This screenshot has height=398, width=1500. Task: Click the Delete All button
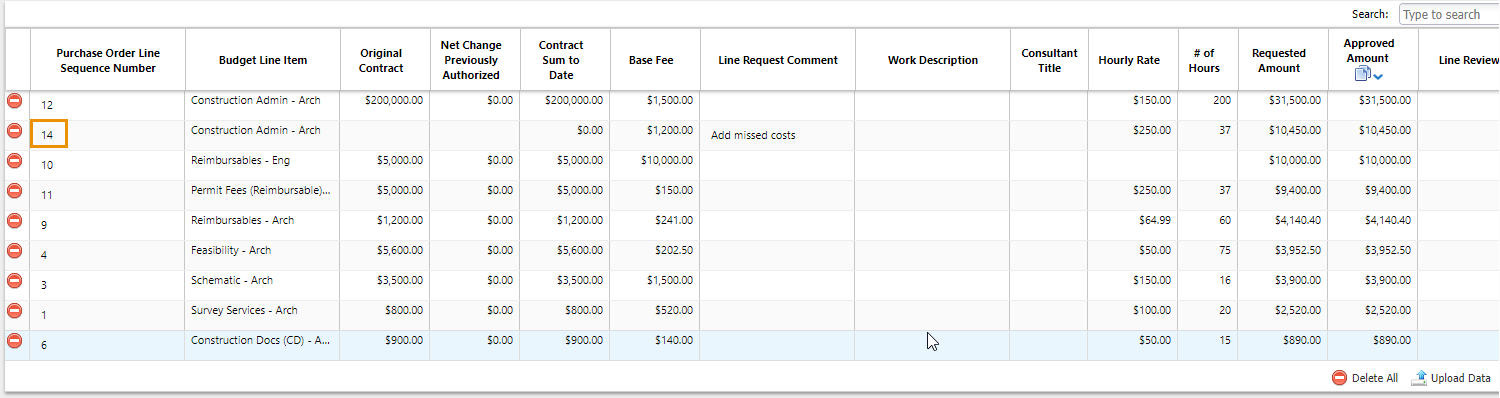tap(1365, 378)
